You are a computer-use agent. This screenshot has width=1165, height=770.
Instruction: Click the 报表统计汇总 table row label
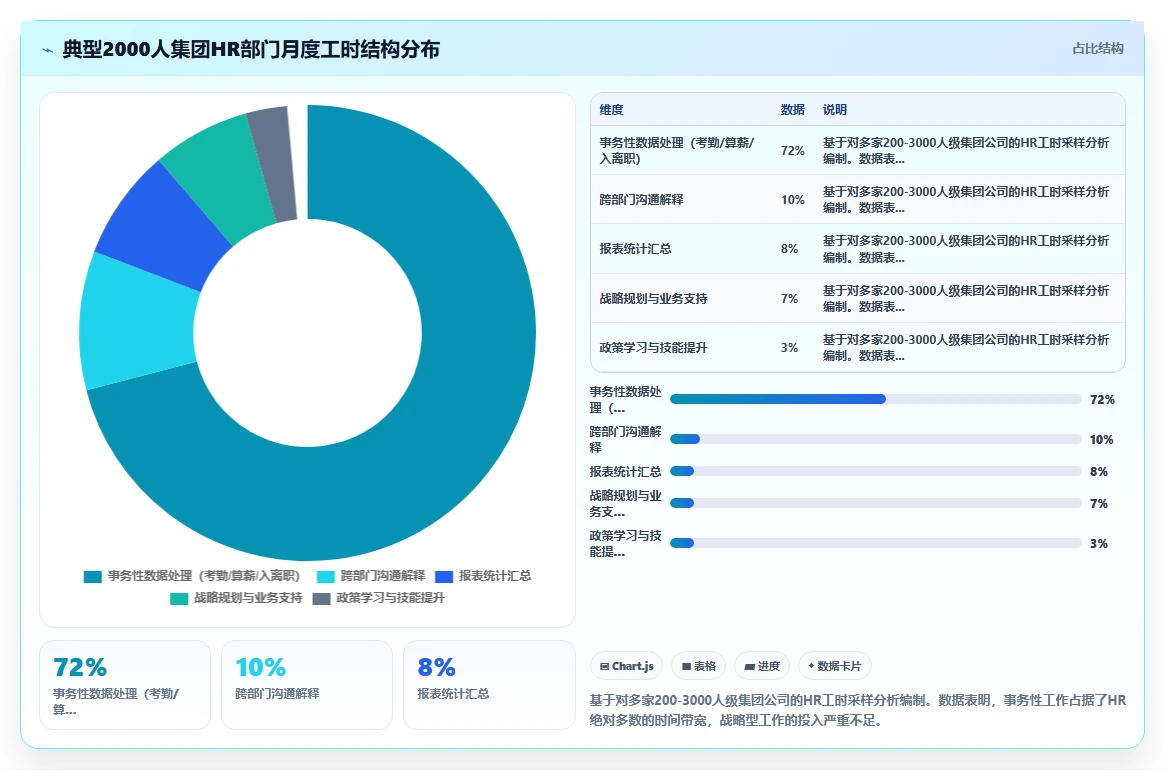tap(635, 248)
